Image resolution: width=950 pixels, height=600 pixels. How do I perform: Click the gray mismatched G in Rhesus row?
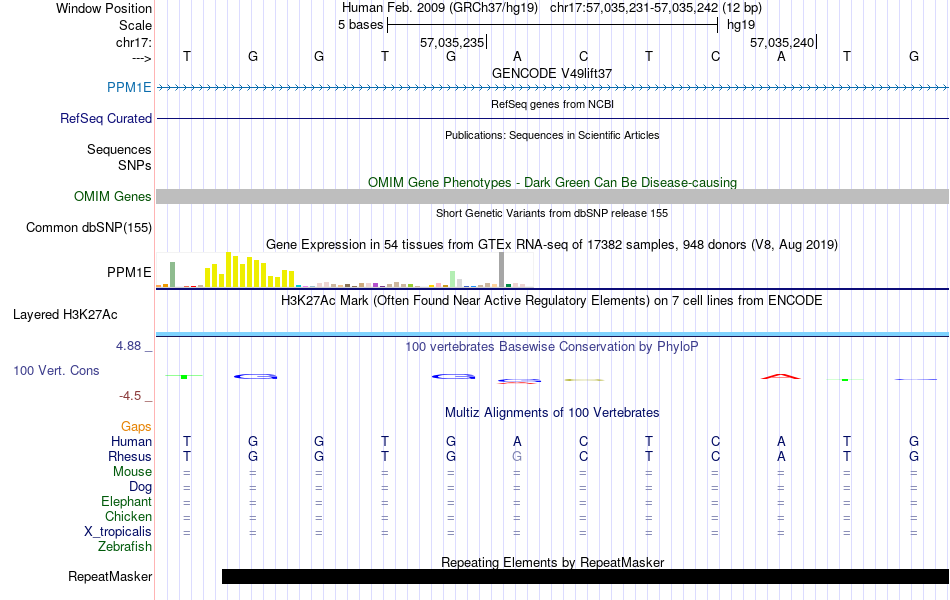(x=517, y=456)
